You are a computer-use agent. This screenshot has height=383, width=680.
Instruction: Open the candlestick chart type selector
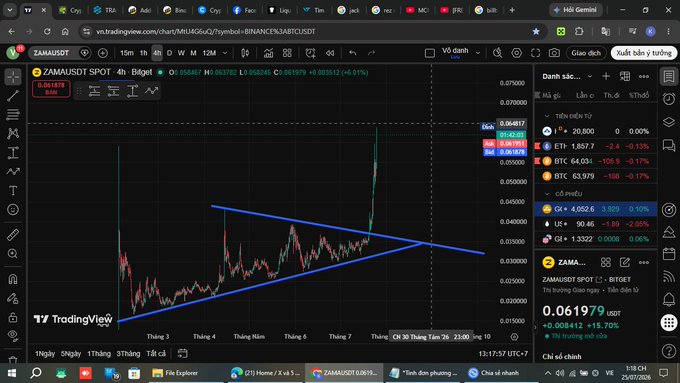coord(245,53)
